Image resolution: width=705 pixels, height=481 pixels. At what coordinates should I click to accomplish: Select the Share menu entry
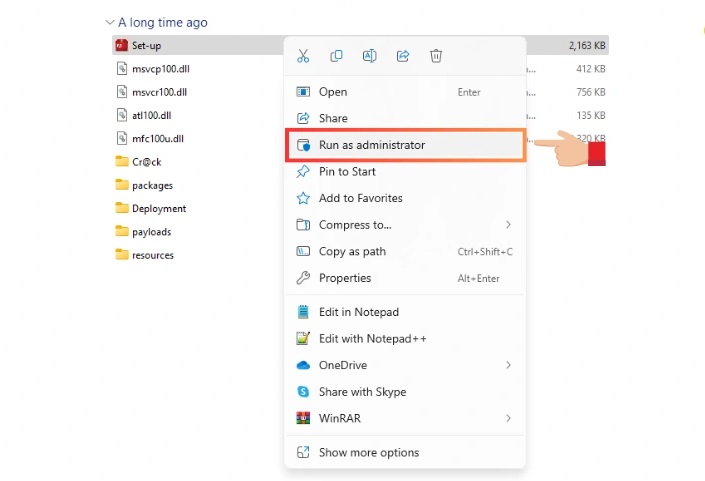tap(405, 118)
